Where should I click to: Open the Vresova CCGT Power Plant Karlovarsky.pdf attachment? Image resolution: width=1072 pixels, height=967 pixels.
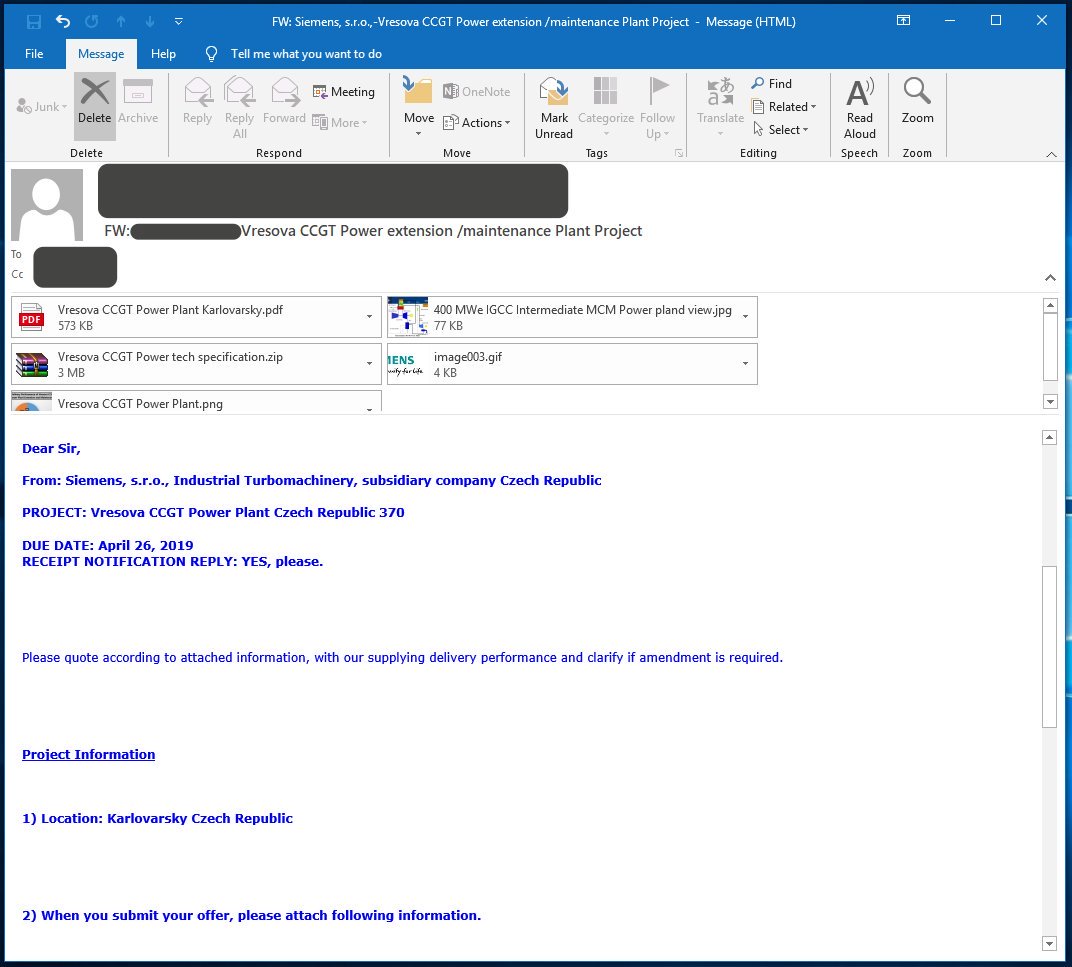tap(170, 317)
